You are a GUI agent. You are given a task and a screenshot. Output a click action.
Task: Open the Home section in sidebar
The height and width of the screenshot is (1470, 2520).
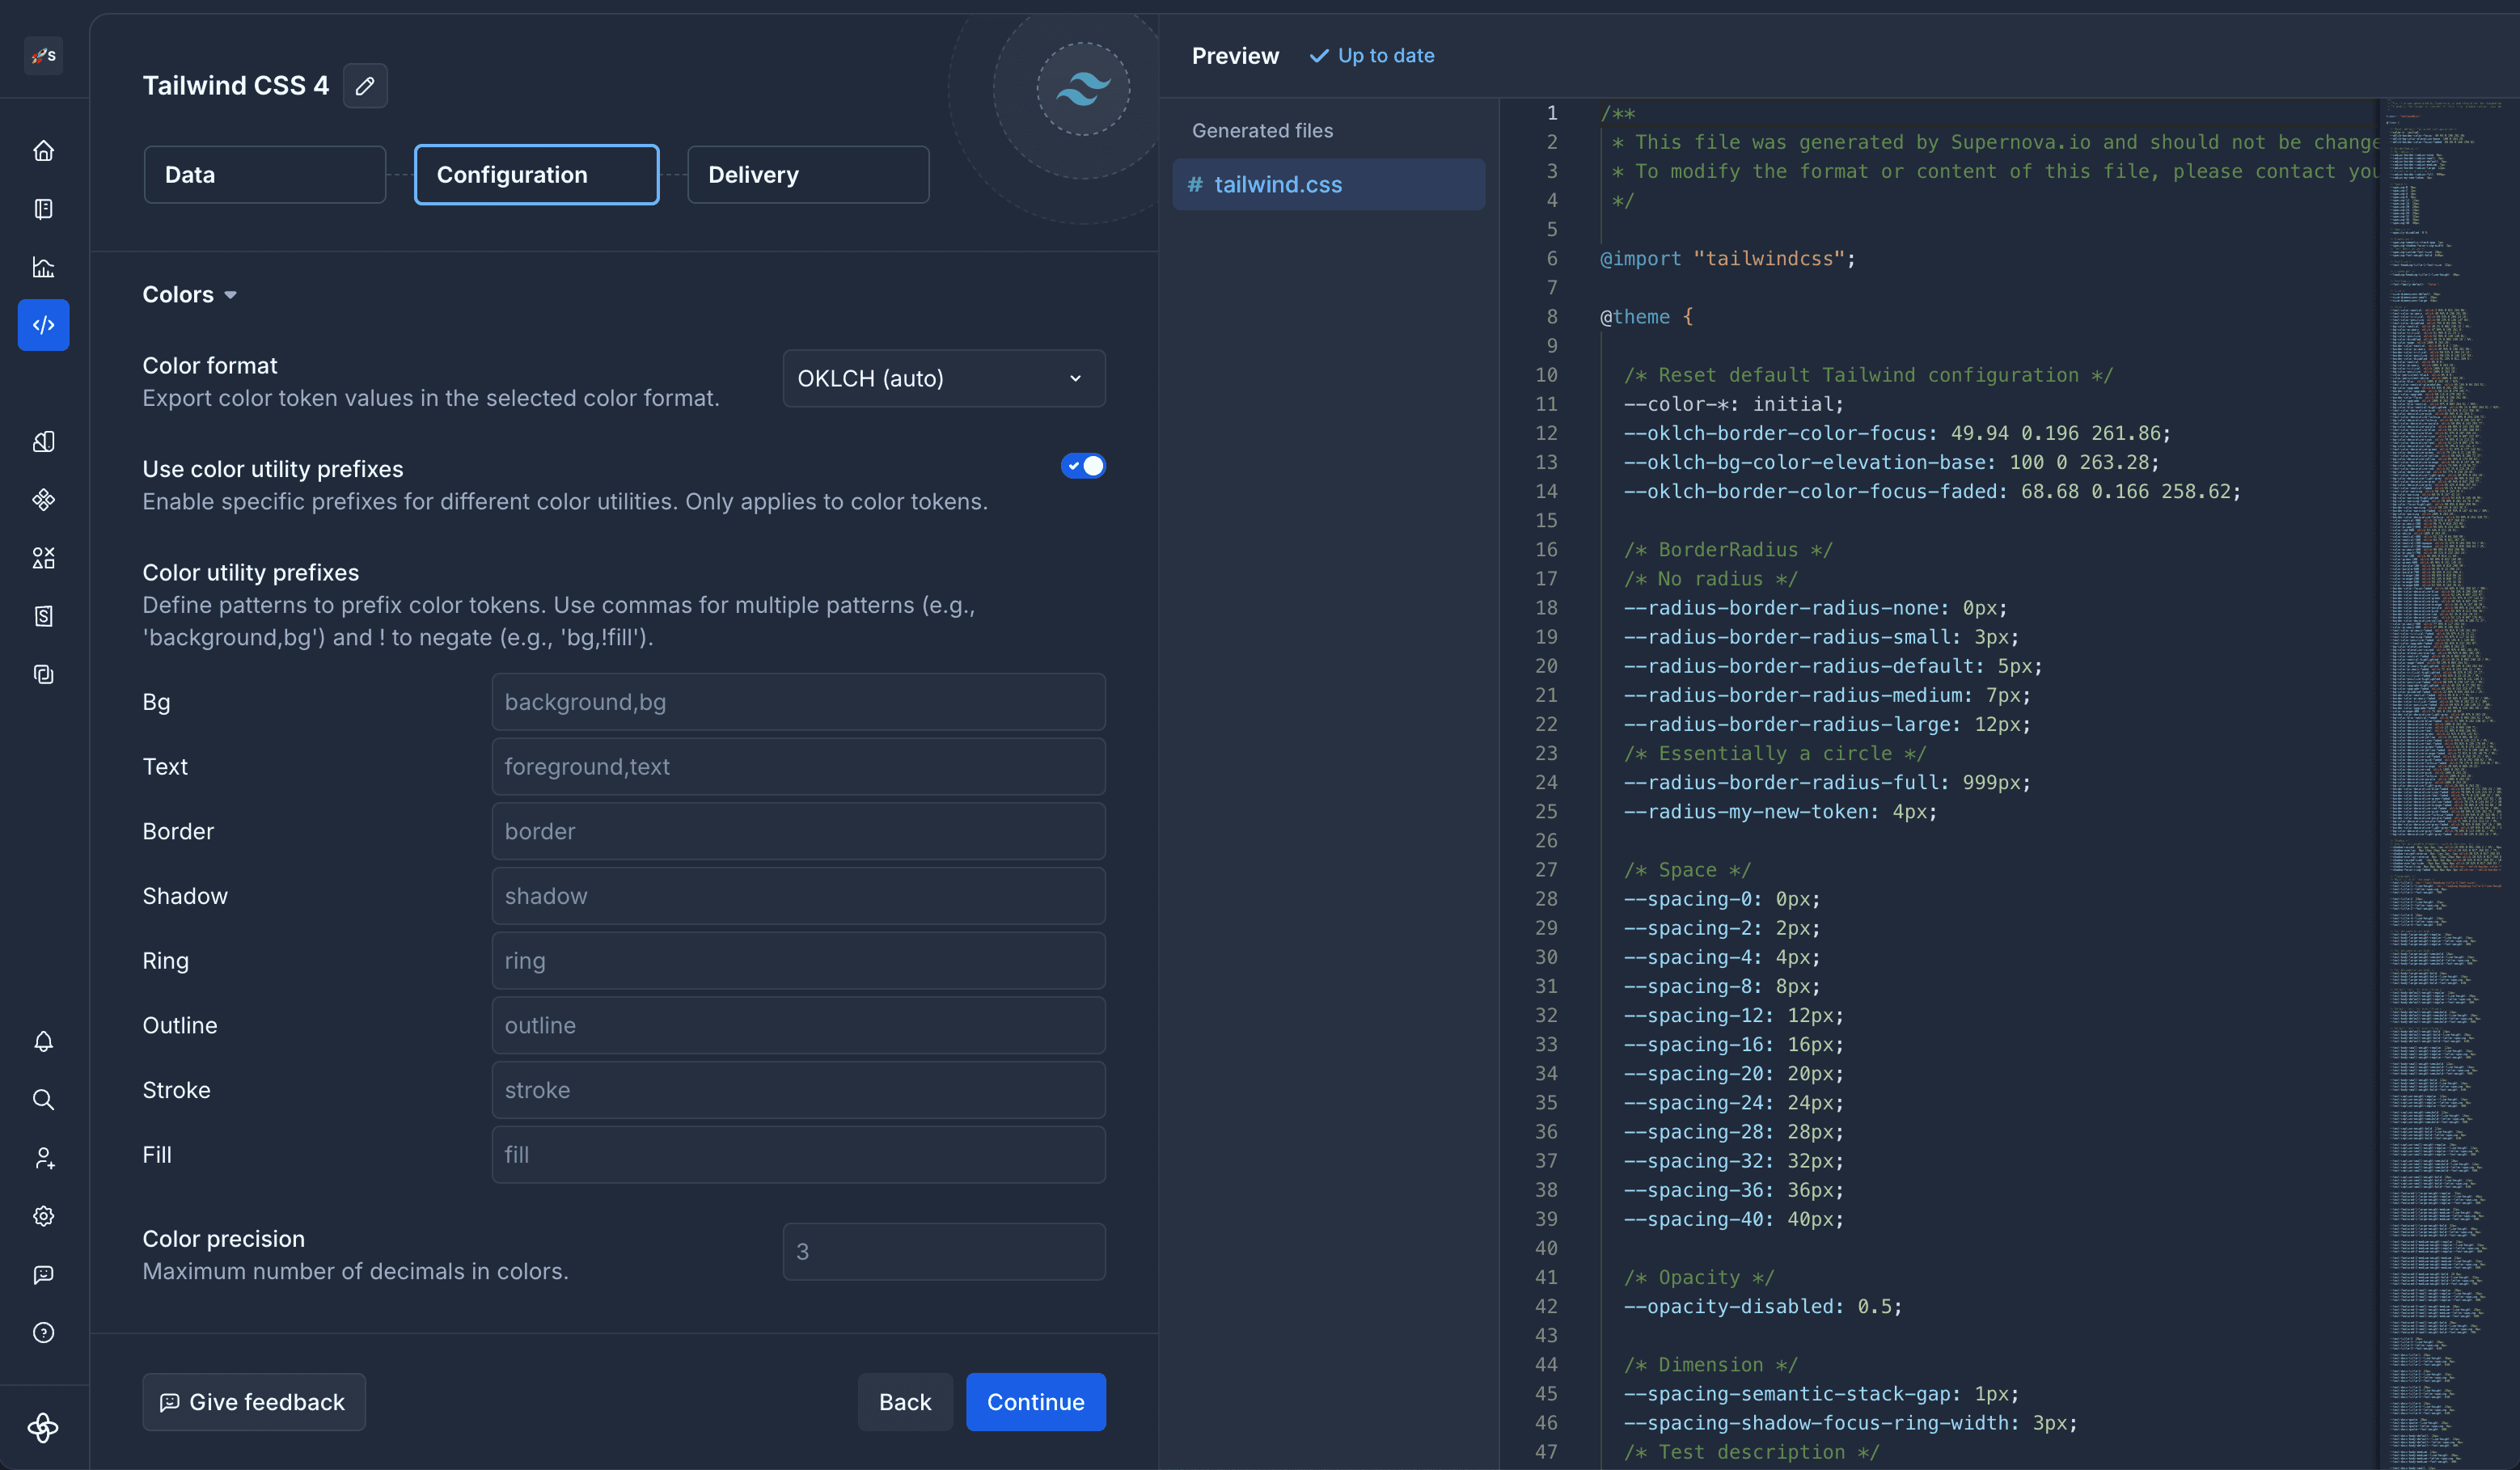44,149
